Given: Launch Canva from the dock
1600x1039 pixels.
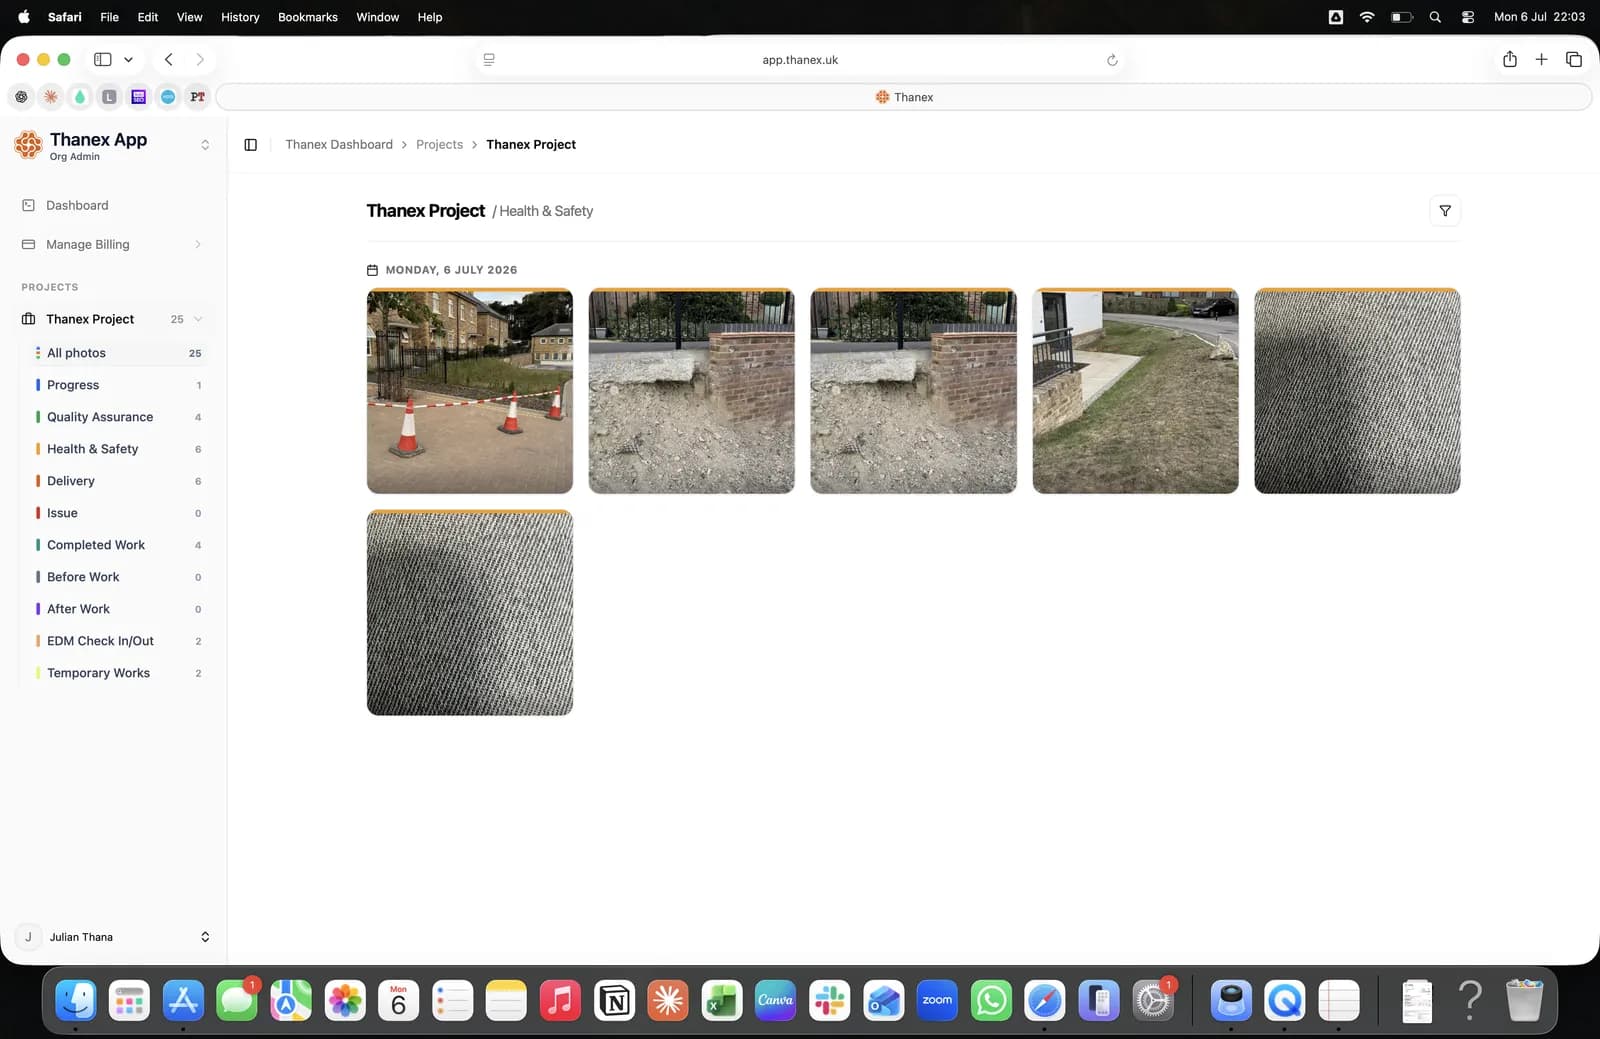Looking at the screenshot, I should click(775, 1000).
